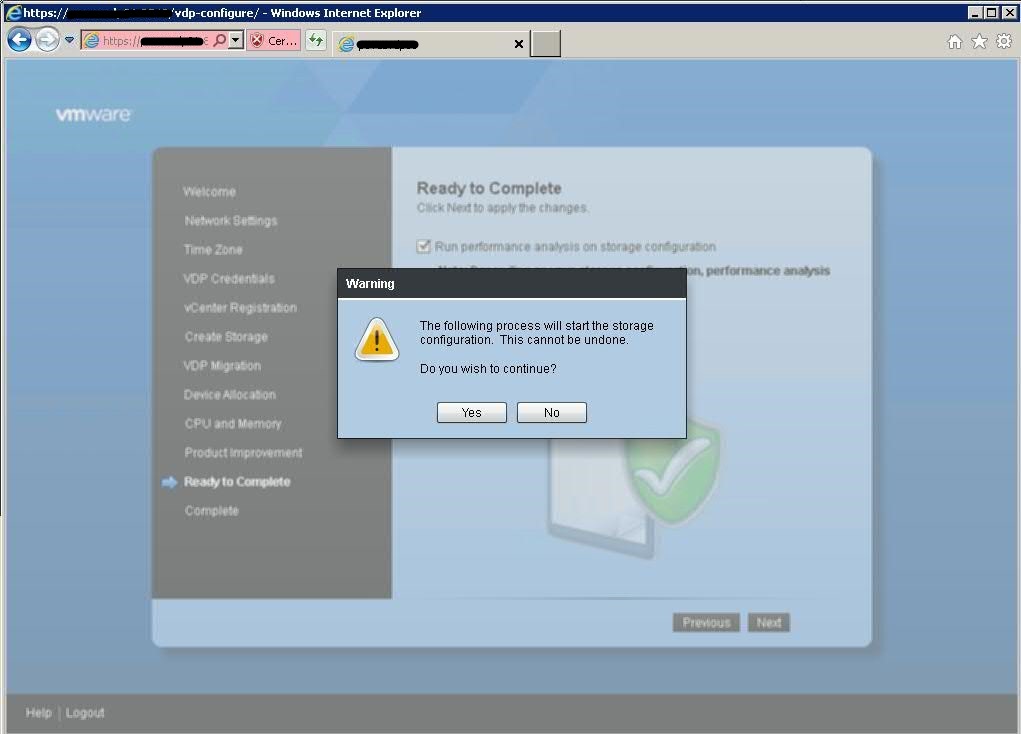Click the certificate error shield icon
This screenshot has width=1021, height=734.
point(257,40)
